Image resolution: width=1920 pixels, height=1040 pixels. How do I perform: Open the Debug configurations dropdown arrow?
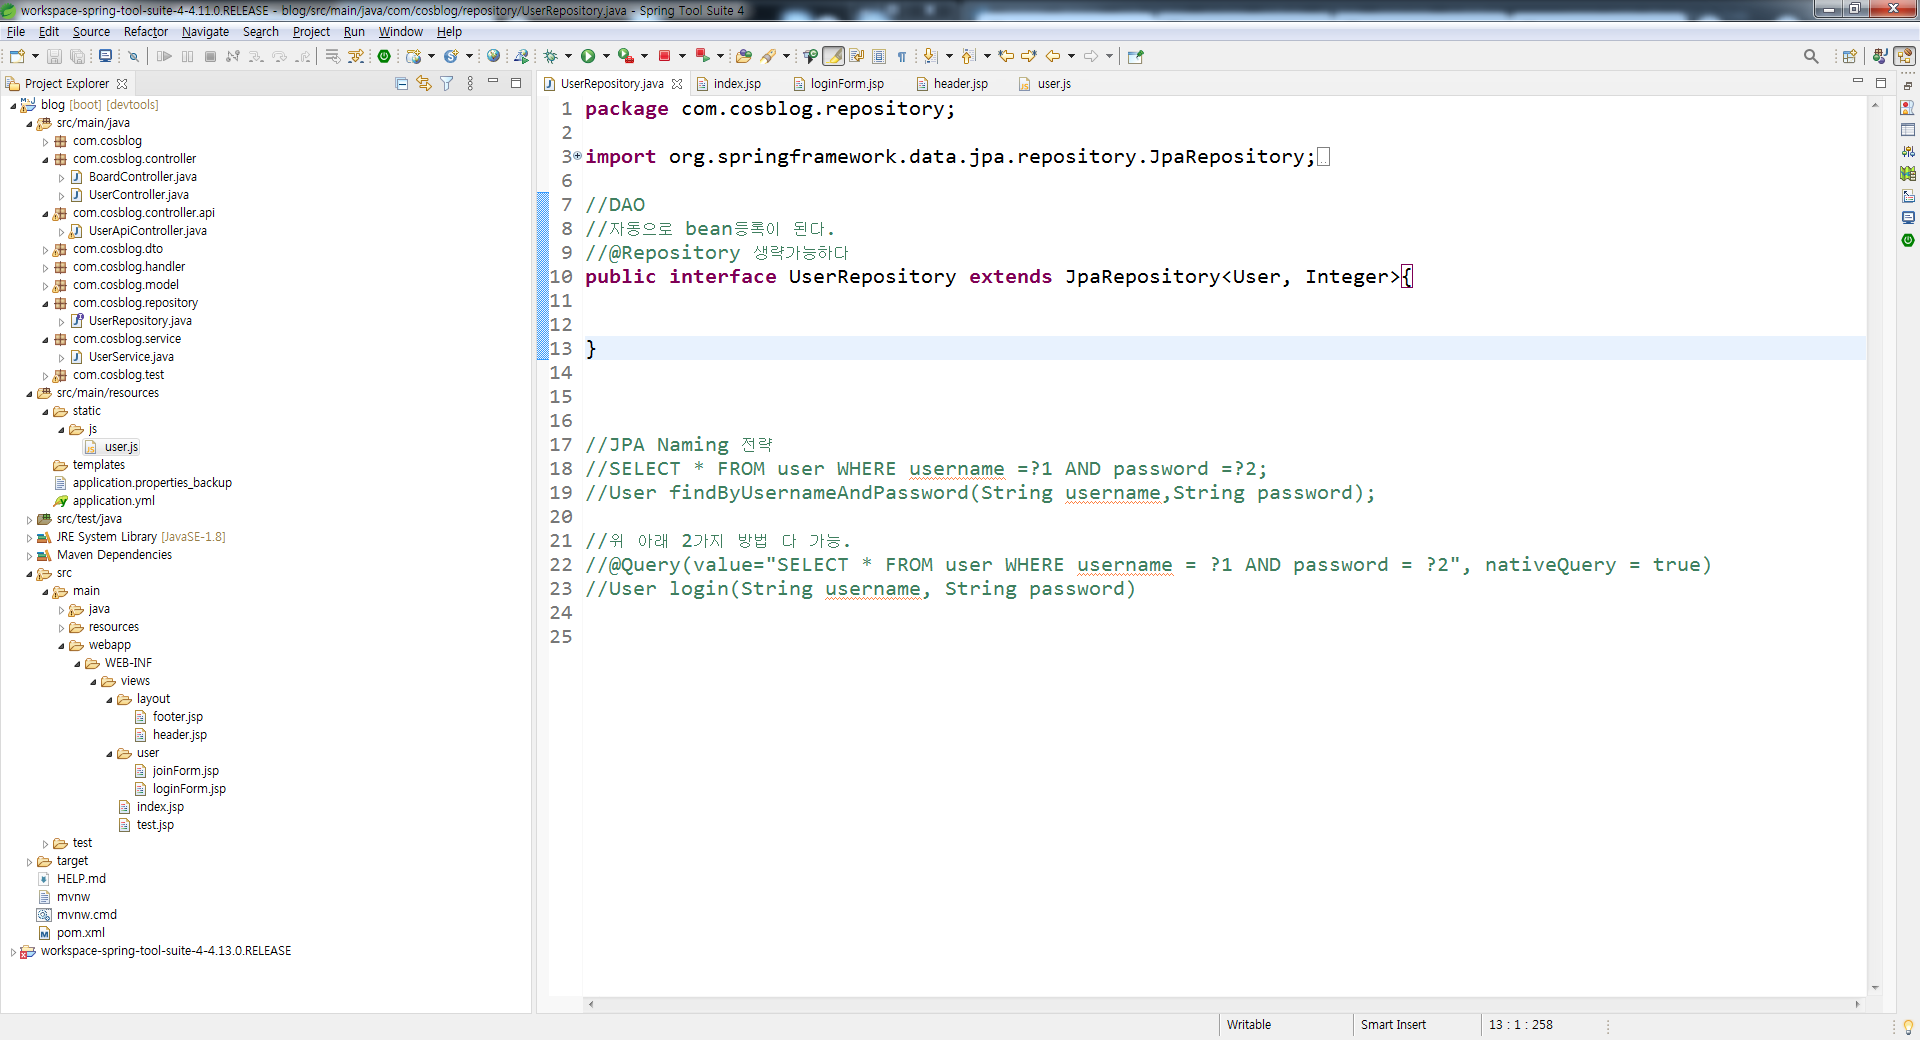(568, 57)
